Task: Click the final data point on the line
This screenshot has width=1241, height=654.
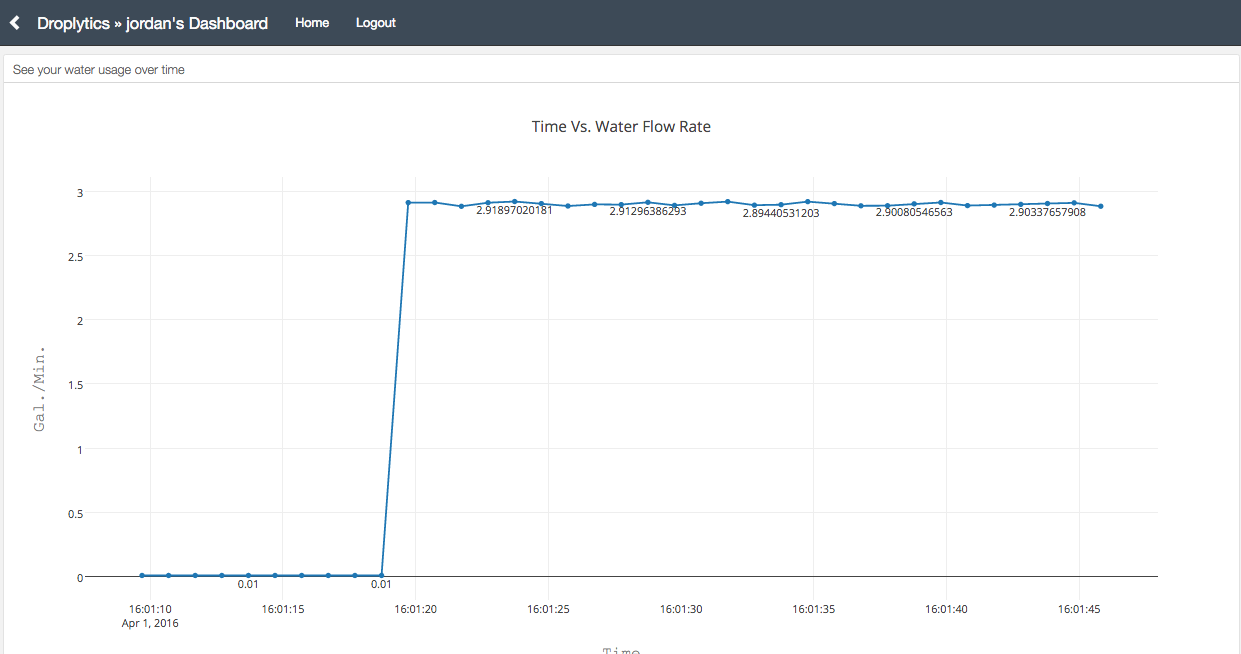Action: coord(1101,206)
